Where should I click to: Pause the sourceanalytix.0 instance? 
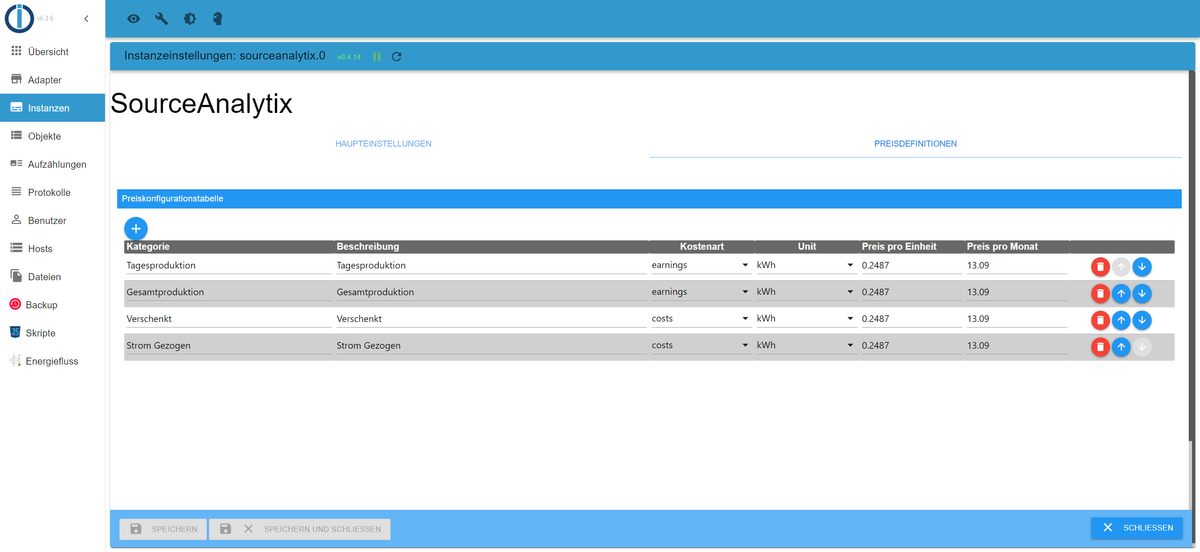377,57
